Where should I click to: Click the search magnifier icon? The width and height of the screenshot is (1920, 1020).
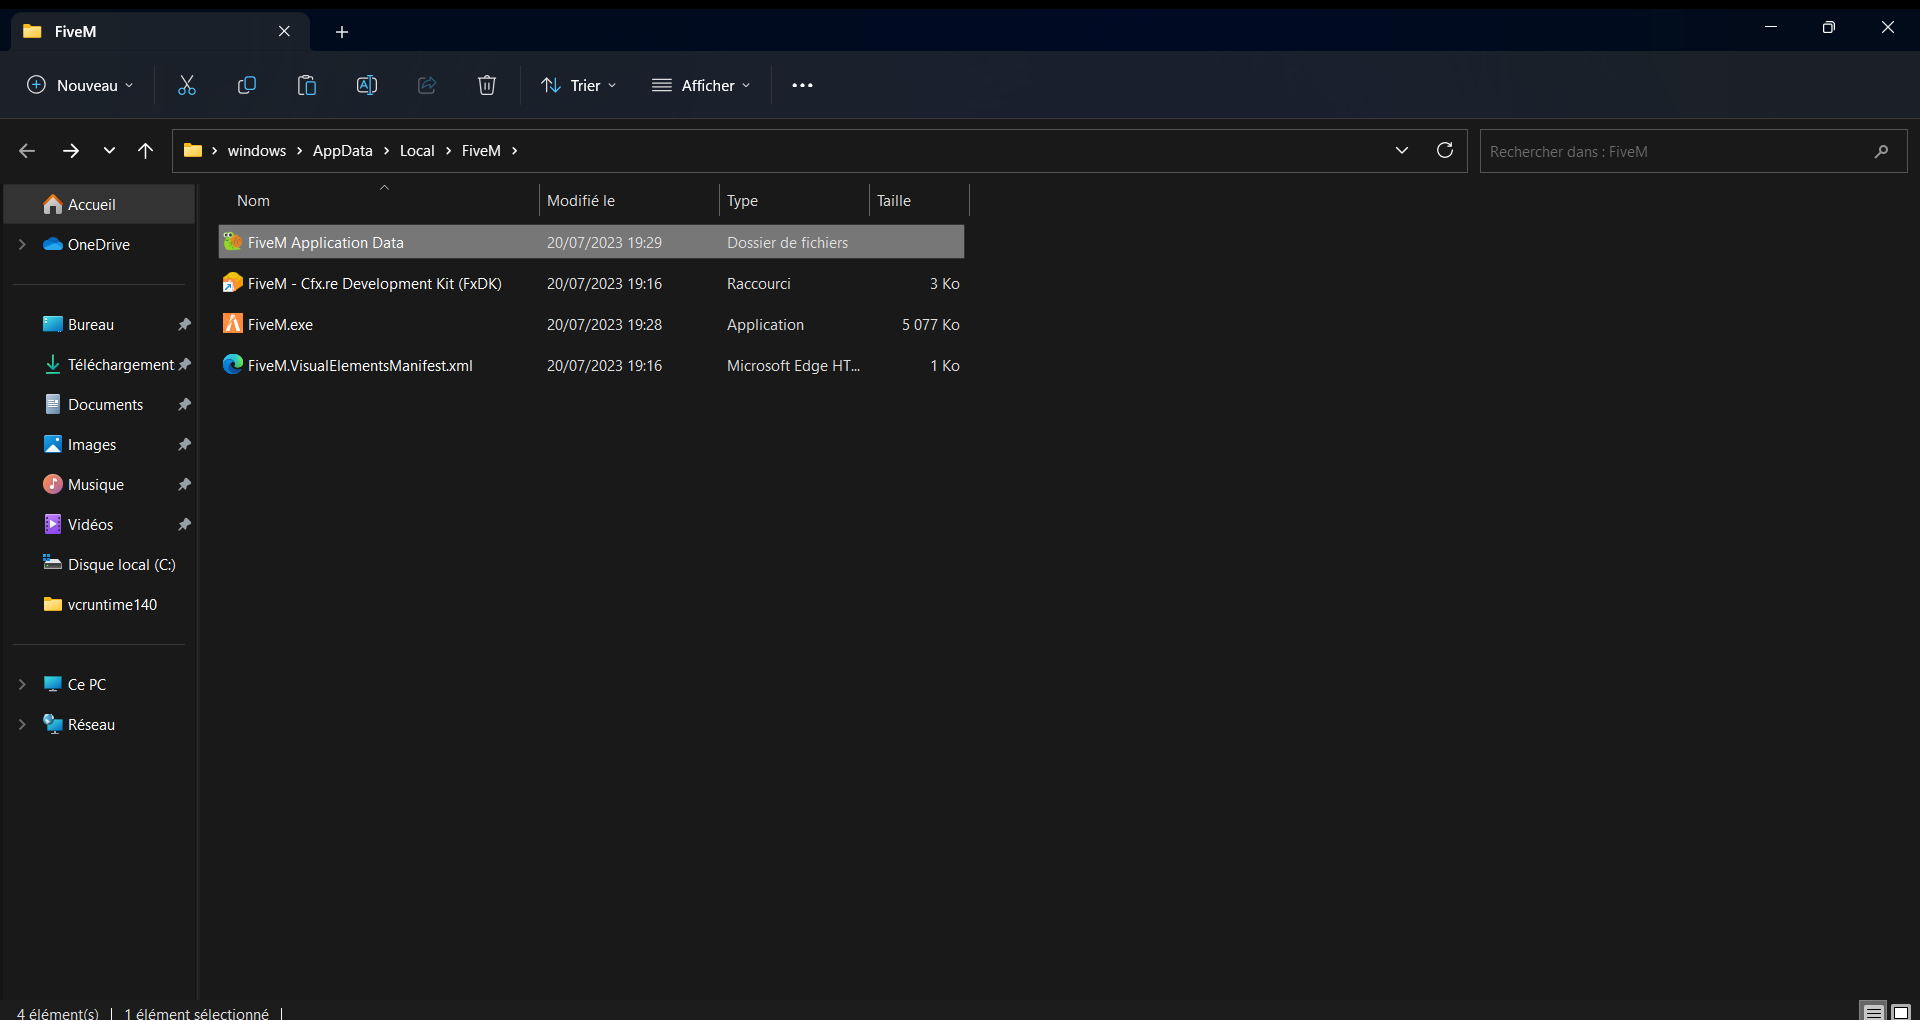coord(1882,151)
